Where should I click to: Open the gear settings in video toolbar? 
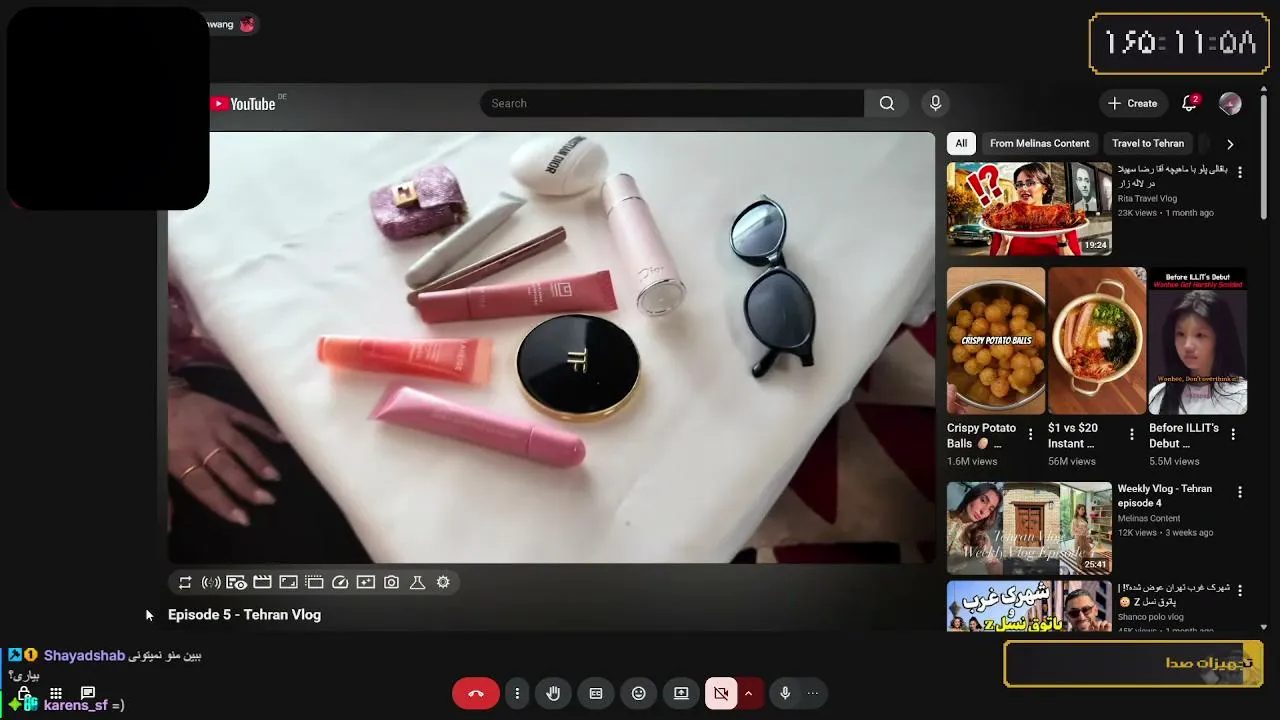click(x=444, y=582)
